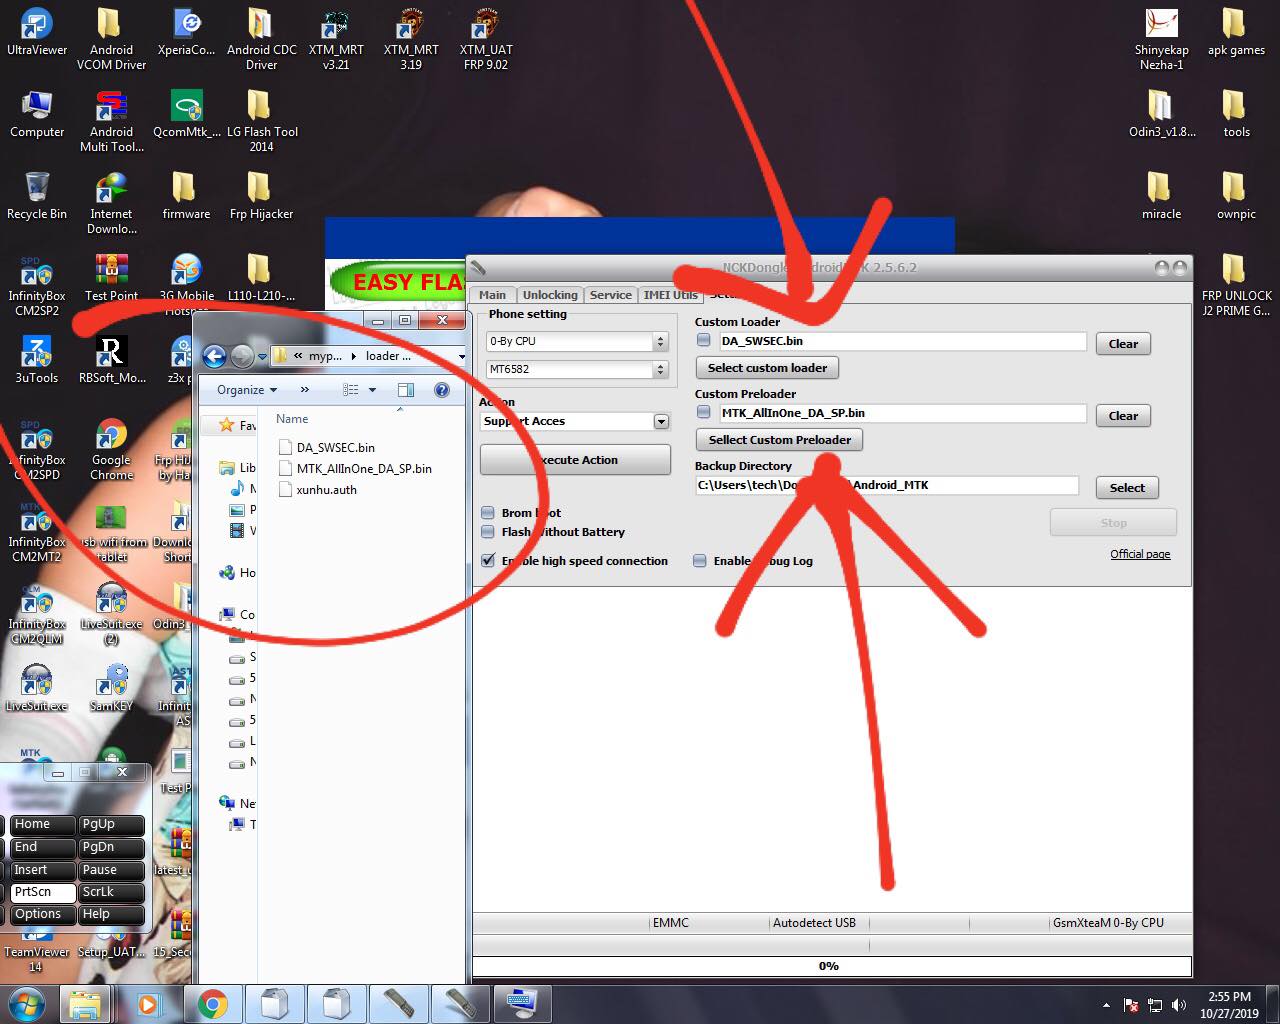Screen dimensions: 1280x1024
Task: Click the Chrome icon in the taskbar
Action: 211,1003
